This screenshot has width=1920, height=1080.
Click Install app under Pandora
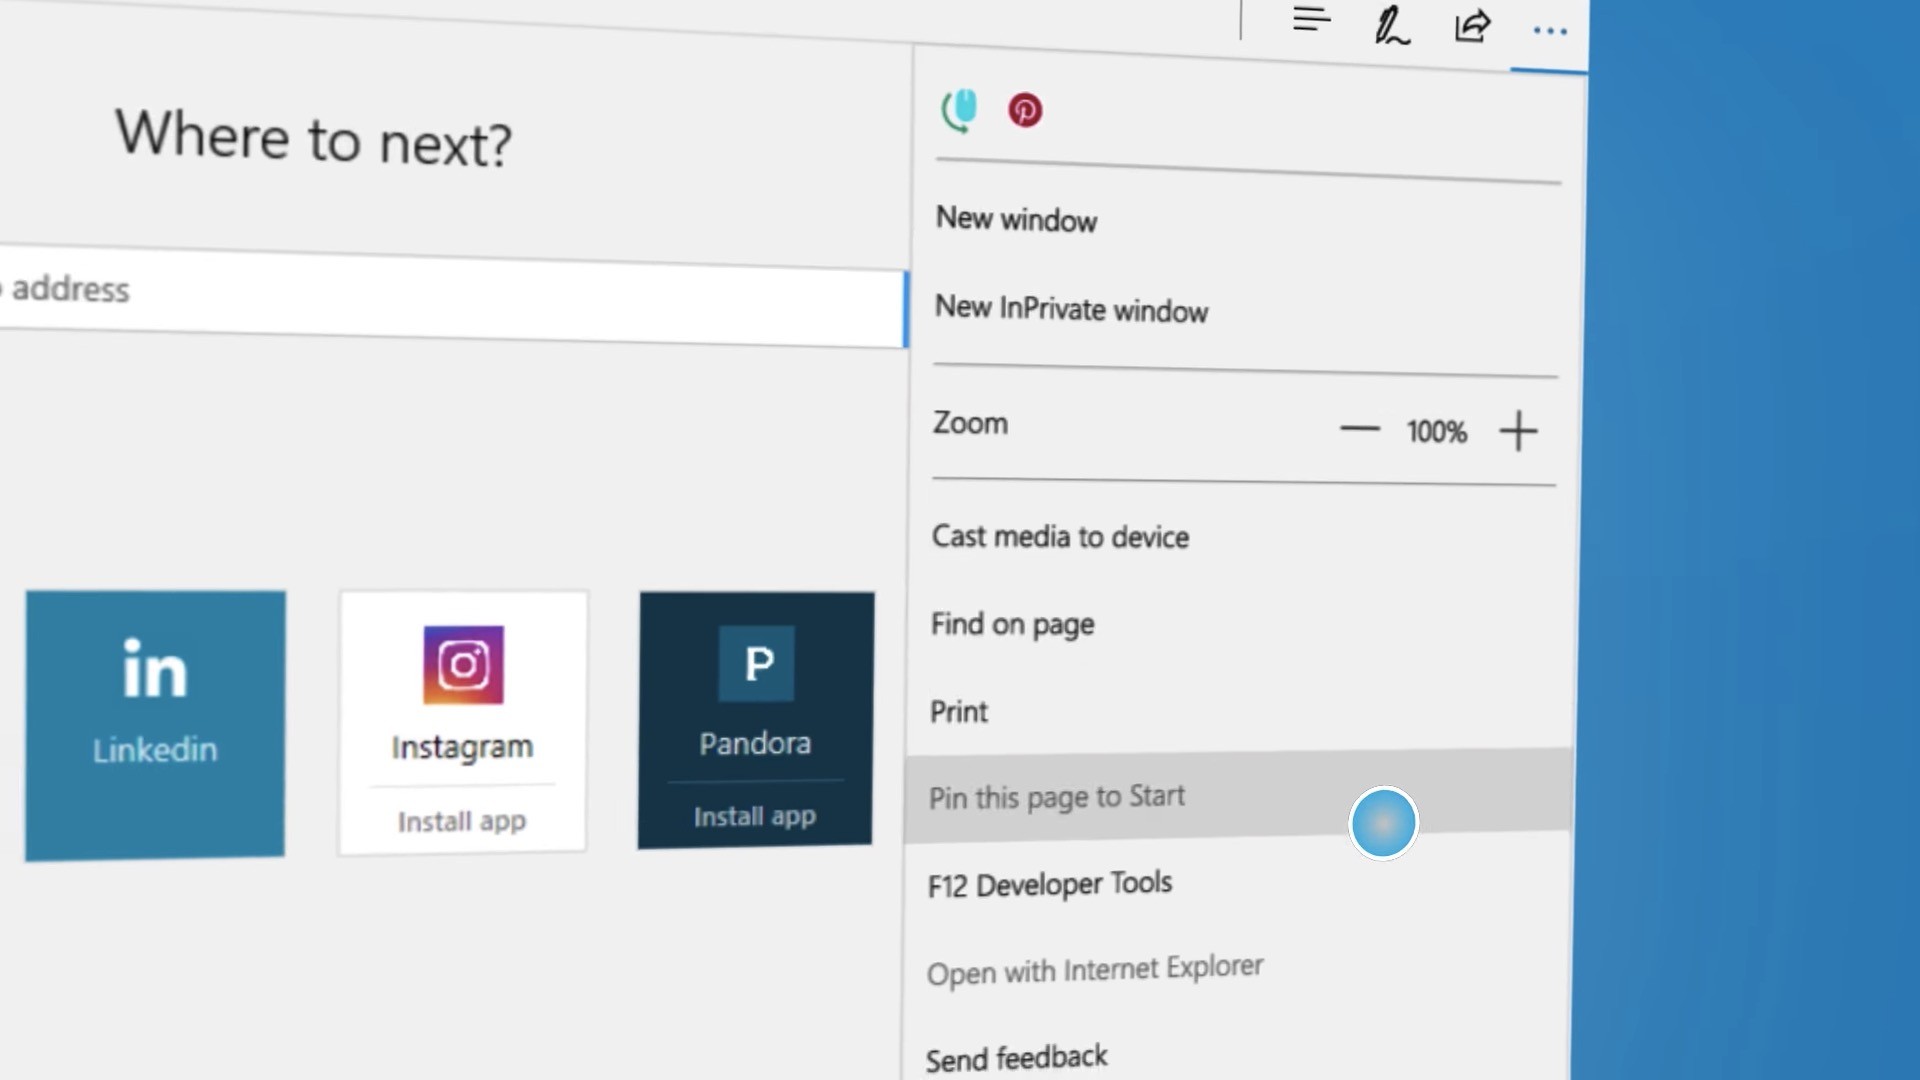(x=755, y=816)
